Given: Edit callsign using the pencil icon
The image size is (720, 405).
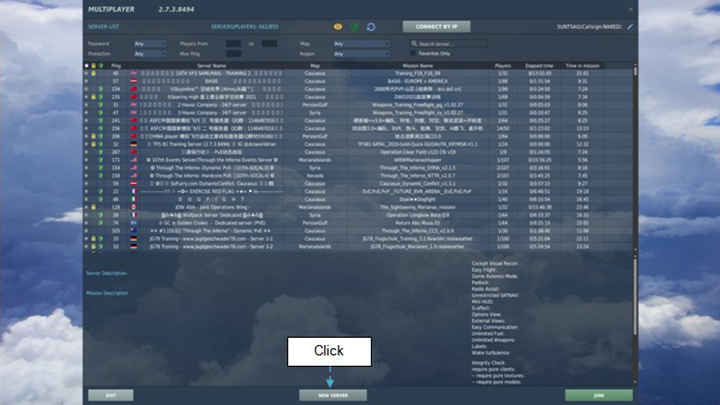Looking at the screenshot, I should tap(631, 26).
